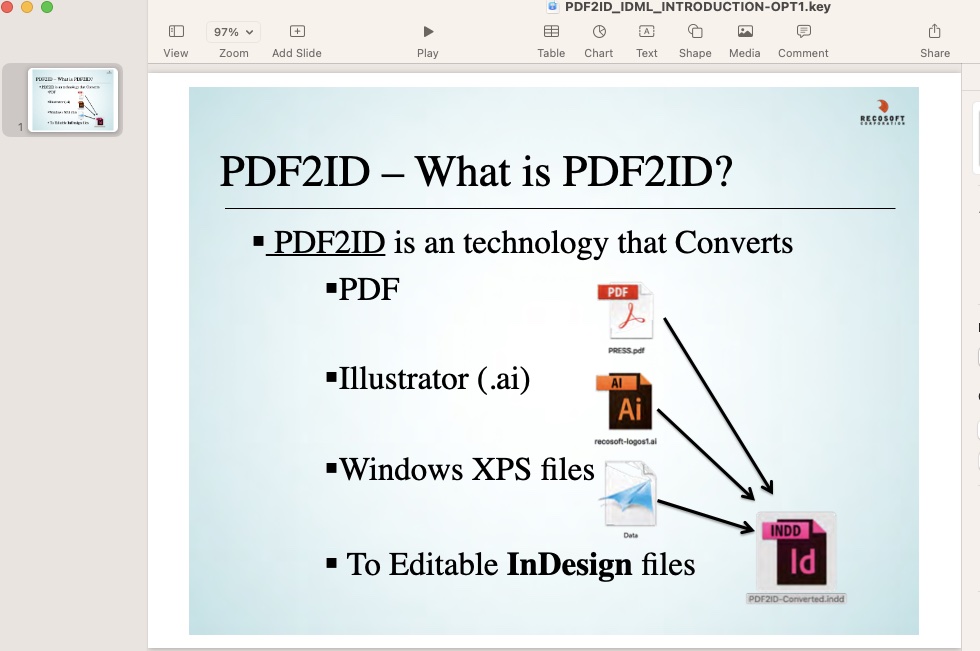Select the slide title 'What is PDF2ID?'

[476, 172]
